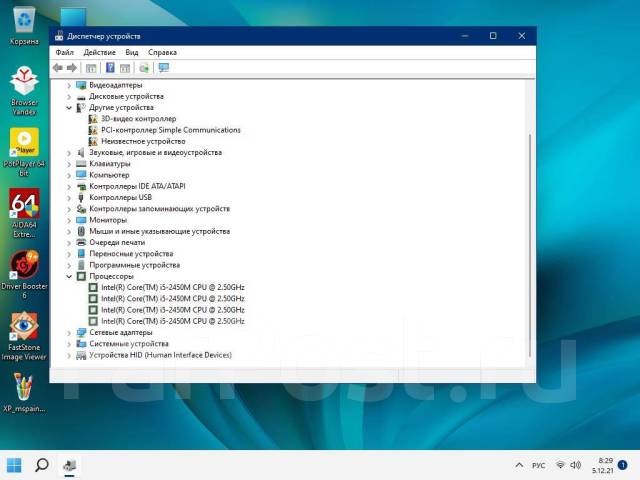Image resolution: width=640 pixels, height=480 pixels.
Task: Click the Видеоадаптеры category icon
Action: pos(81,85)
